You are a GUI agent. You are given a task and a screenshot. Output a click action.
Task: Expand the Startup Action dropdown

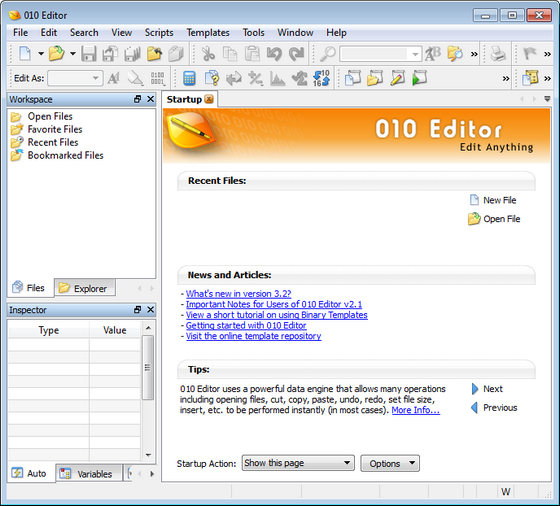[x=298, y=463]
